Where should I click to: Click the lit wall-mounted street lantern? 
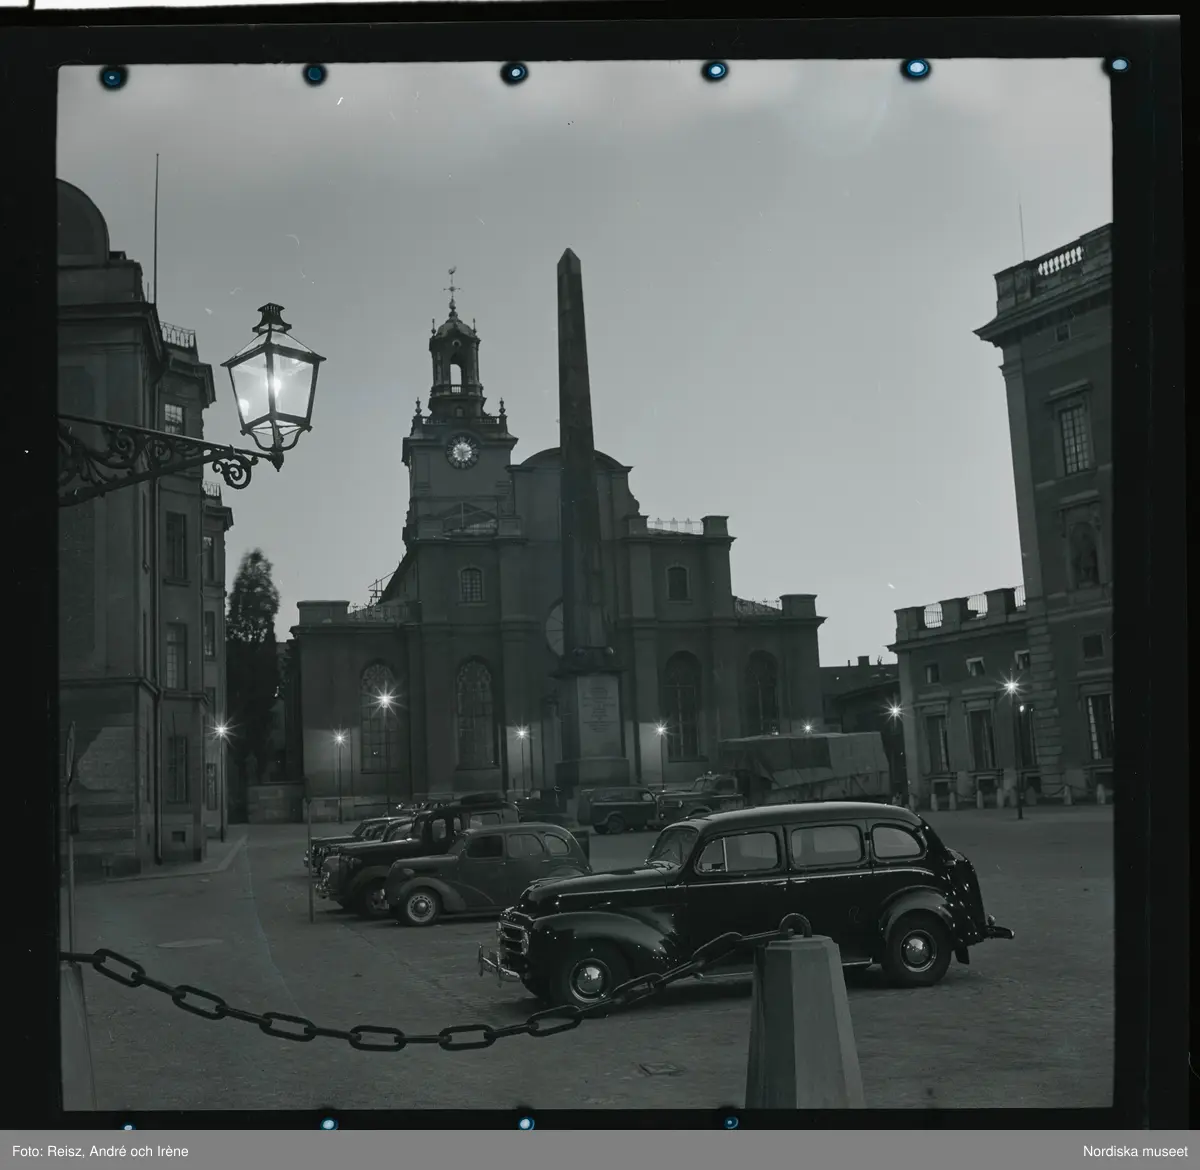click(x=272, y=380)
